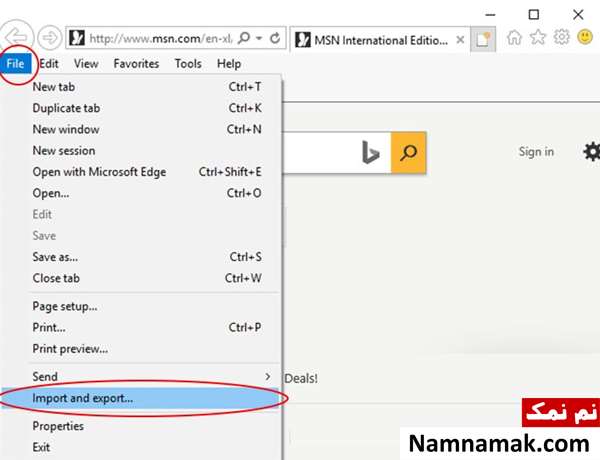Open a new tab with the new tab button
Screen dimensions: 600x460
pyautogui.click(x=483, y=39)
